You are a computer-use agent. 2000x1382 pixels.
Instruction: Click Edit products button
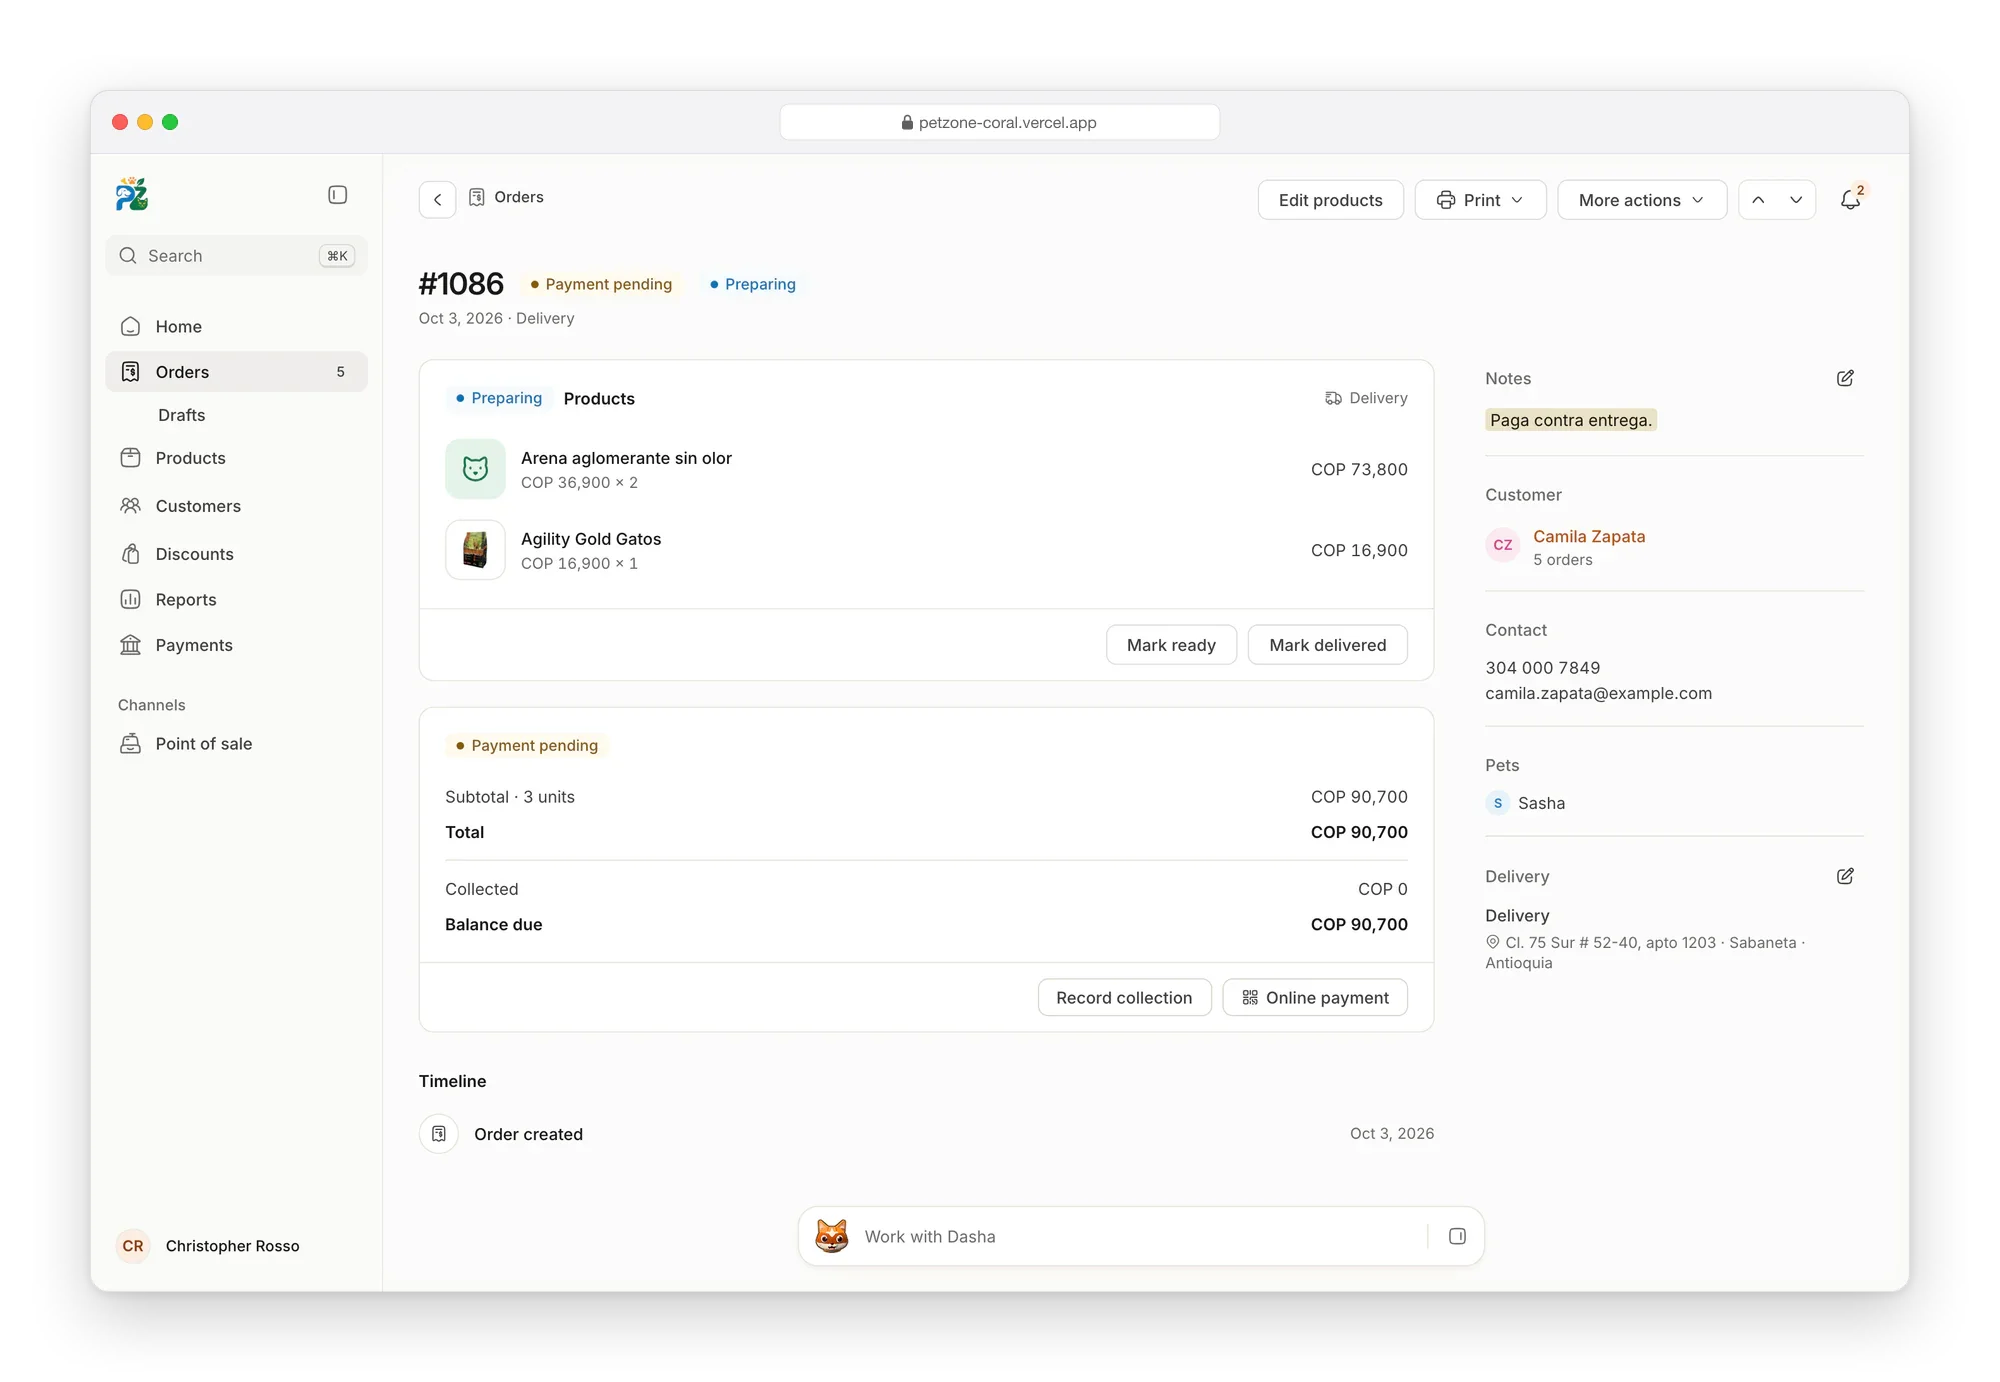(x=1330, y=200)
